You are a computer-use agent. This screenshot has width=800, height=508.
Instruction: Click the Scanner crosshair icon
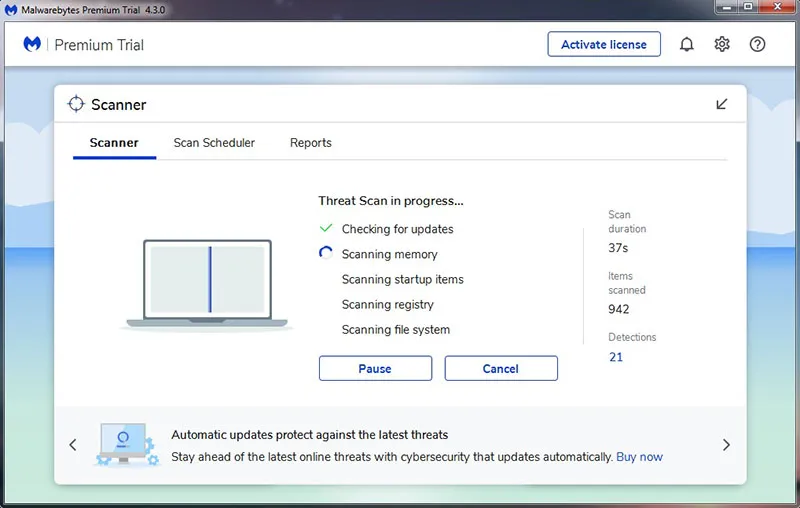click(76, 104)
